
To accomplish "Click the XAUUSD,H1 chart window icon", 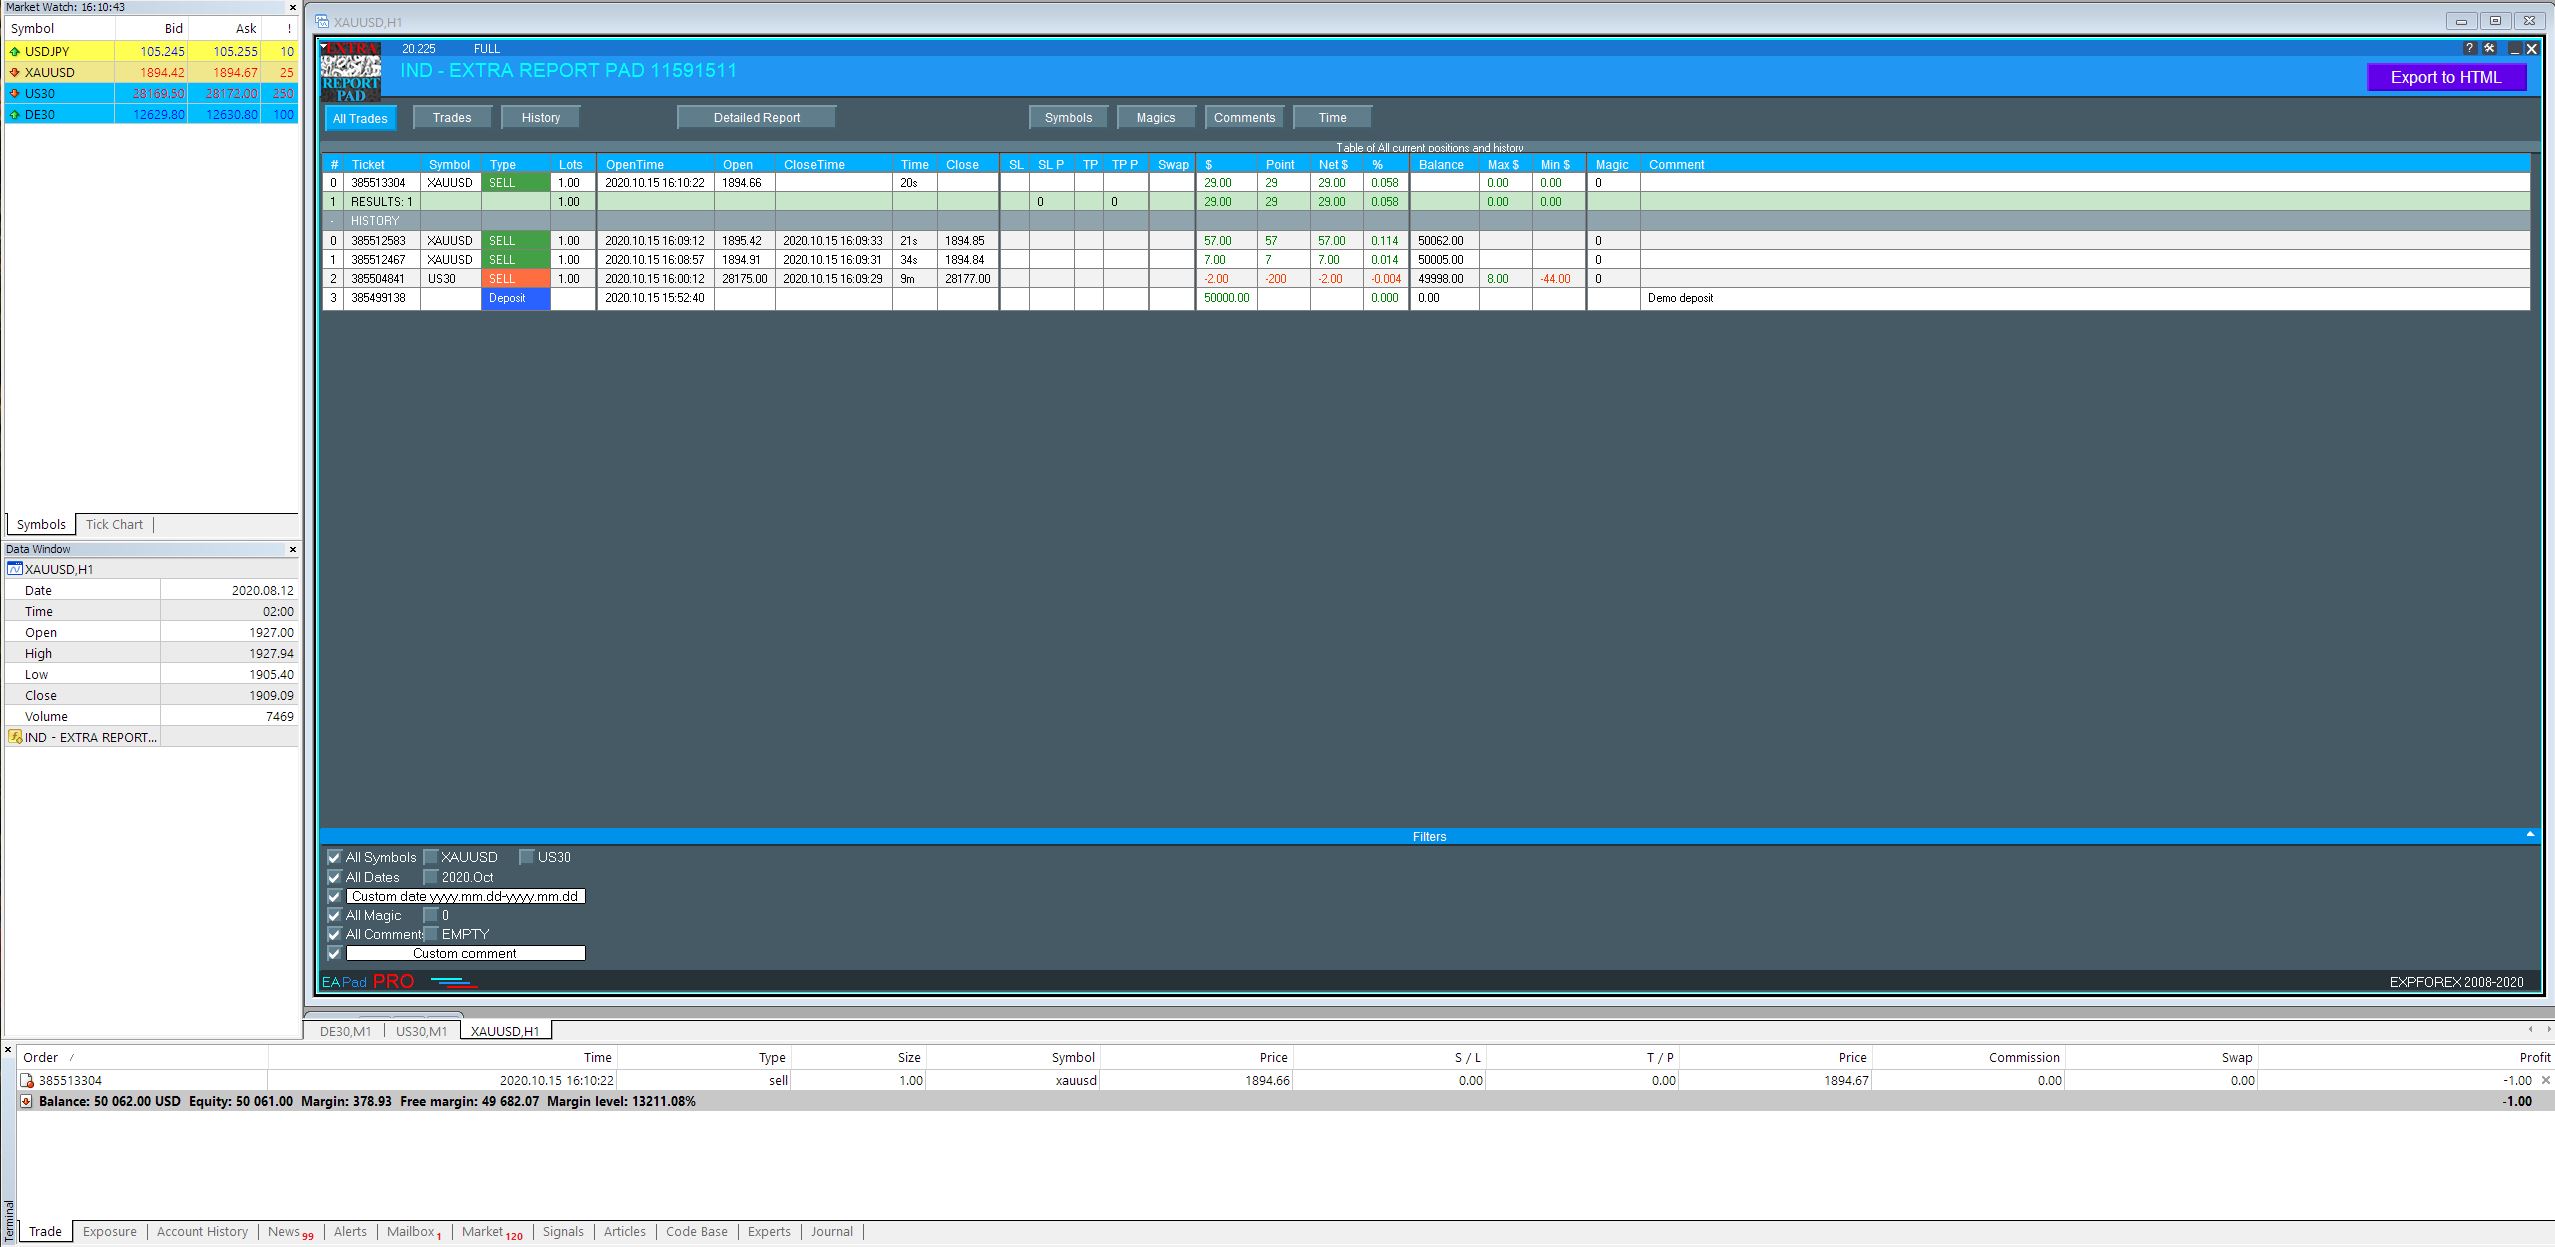I will pyautogui.click(x=322, y=21).
